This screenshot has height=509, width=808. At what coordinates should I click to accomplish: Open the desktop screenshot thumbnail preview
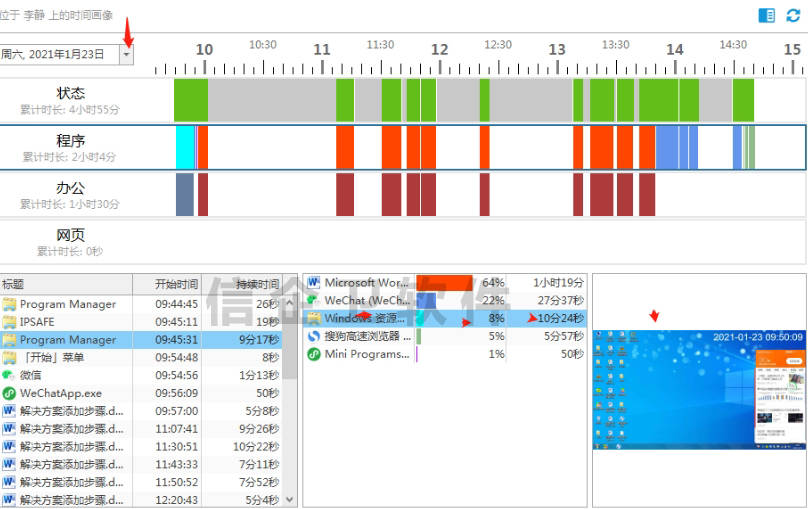point(699,388)
